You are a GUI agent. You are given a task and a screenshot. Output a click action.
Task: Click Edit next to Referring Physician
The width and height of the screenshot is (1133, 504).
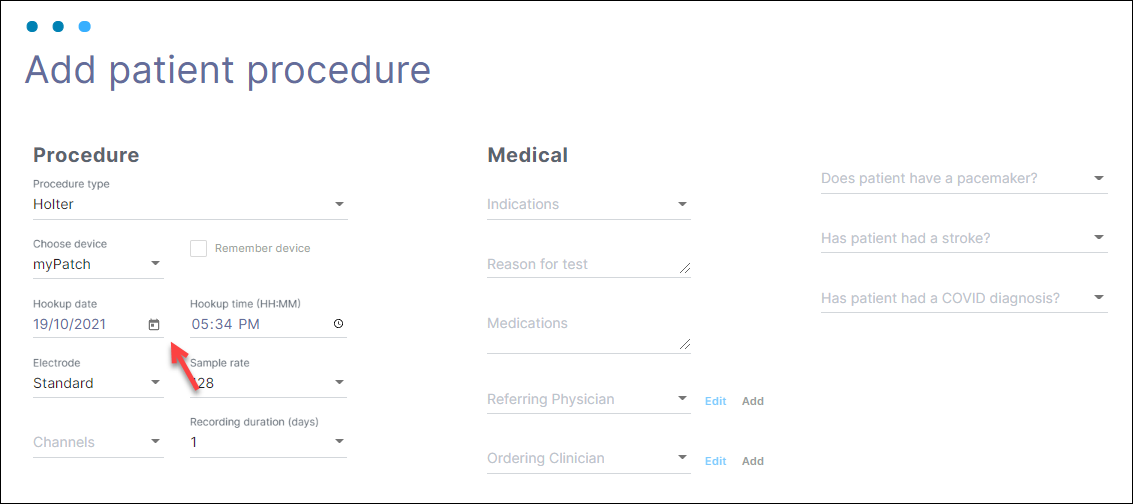[x=715, y=401]
